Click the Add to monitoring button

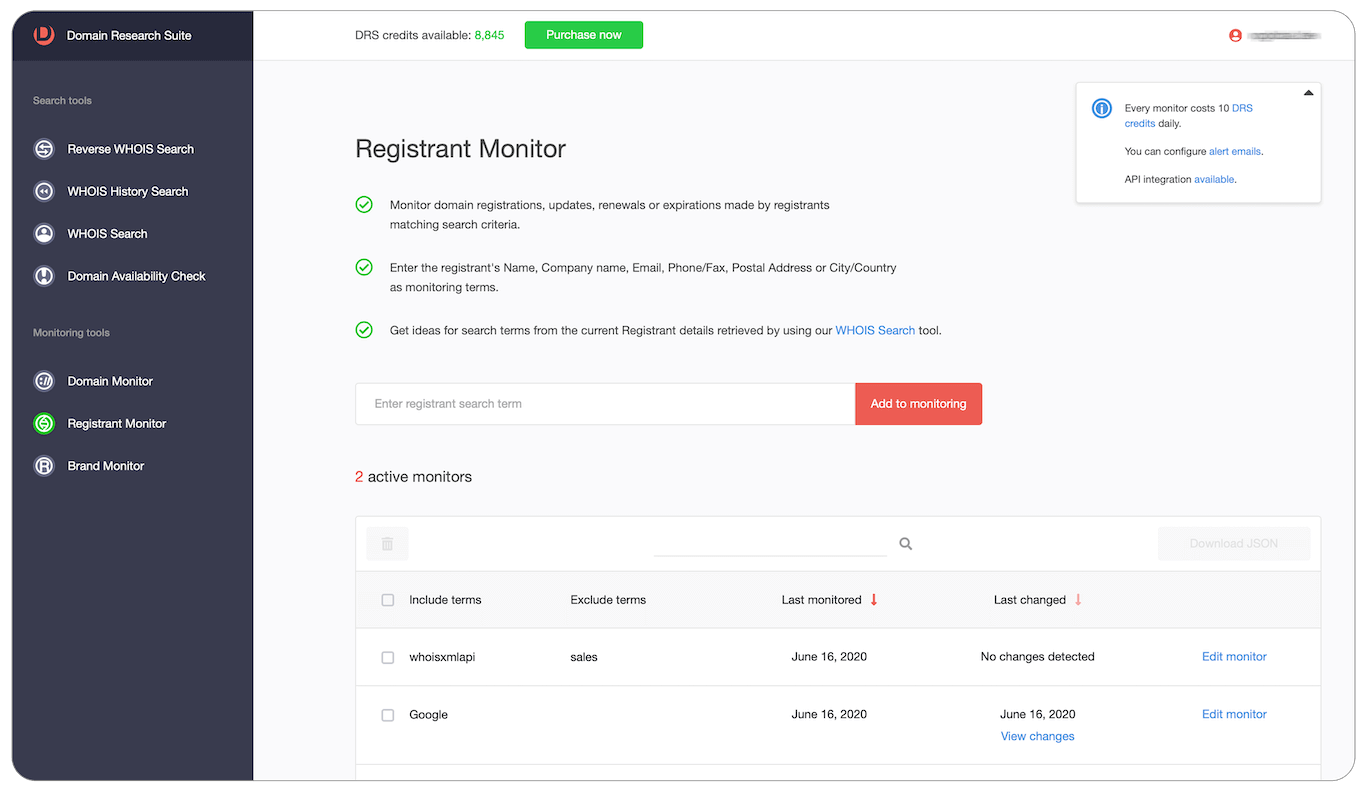coord(918,404)
